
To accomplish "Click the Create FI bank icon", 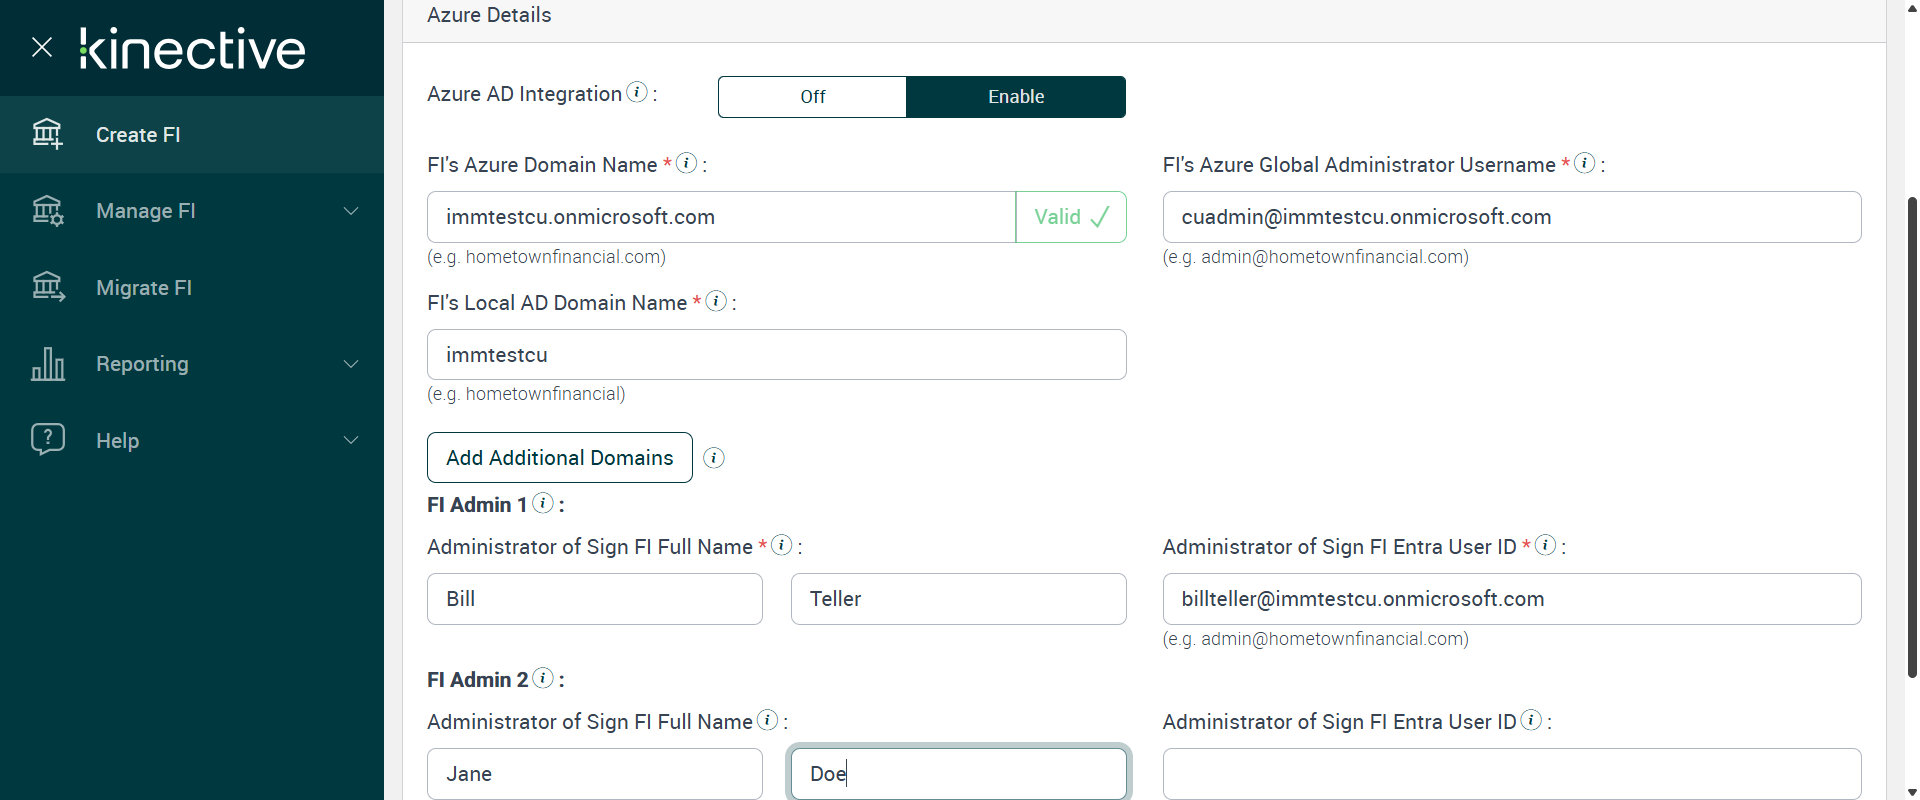I will click(x=47, y=134).
